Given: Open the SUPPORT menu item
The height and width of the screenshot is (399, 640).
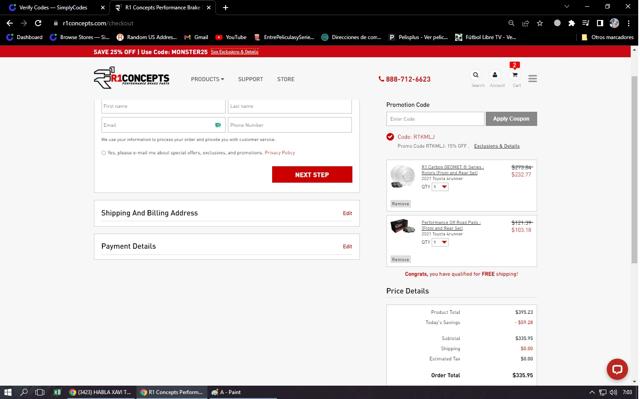Looking at the screenshot, I should [x=250, y=79].
